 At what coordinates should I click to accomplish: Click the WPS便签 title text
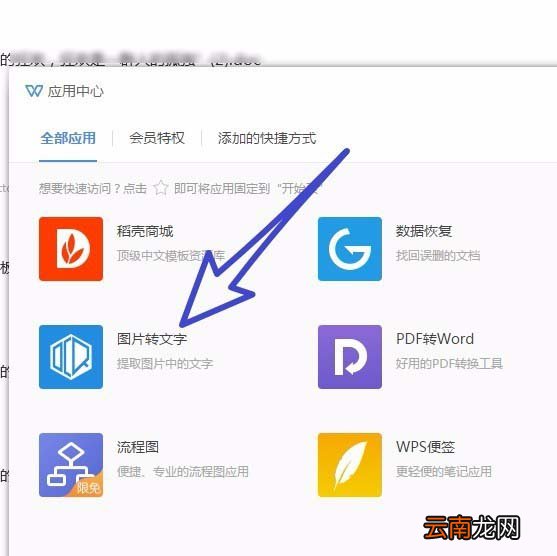(426, 447)
